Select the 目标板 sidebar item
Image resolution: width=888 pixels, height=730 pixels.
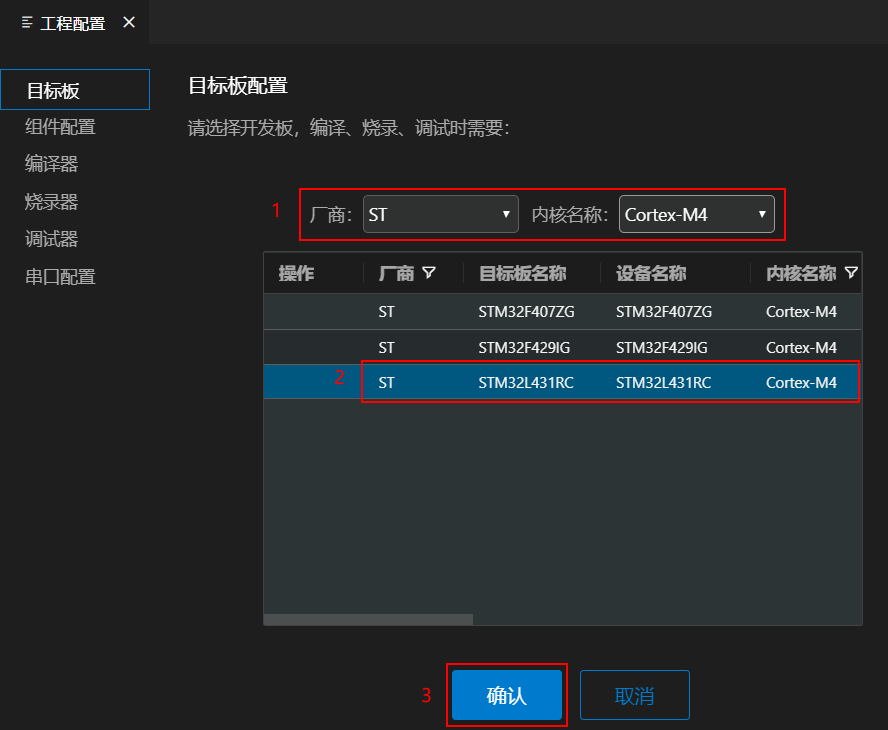coord(75,89)
